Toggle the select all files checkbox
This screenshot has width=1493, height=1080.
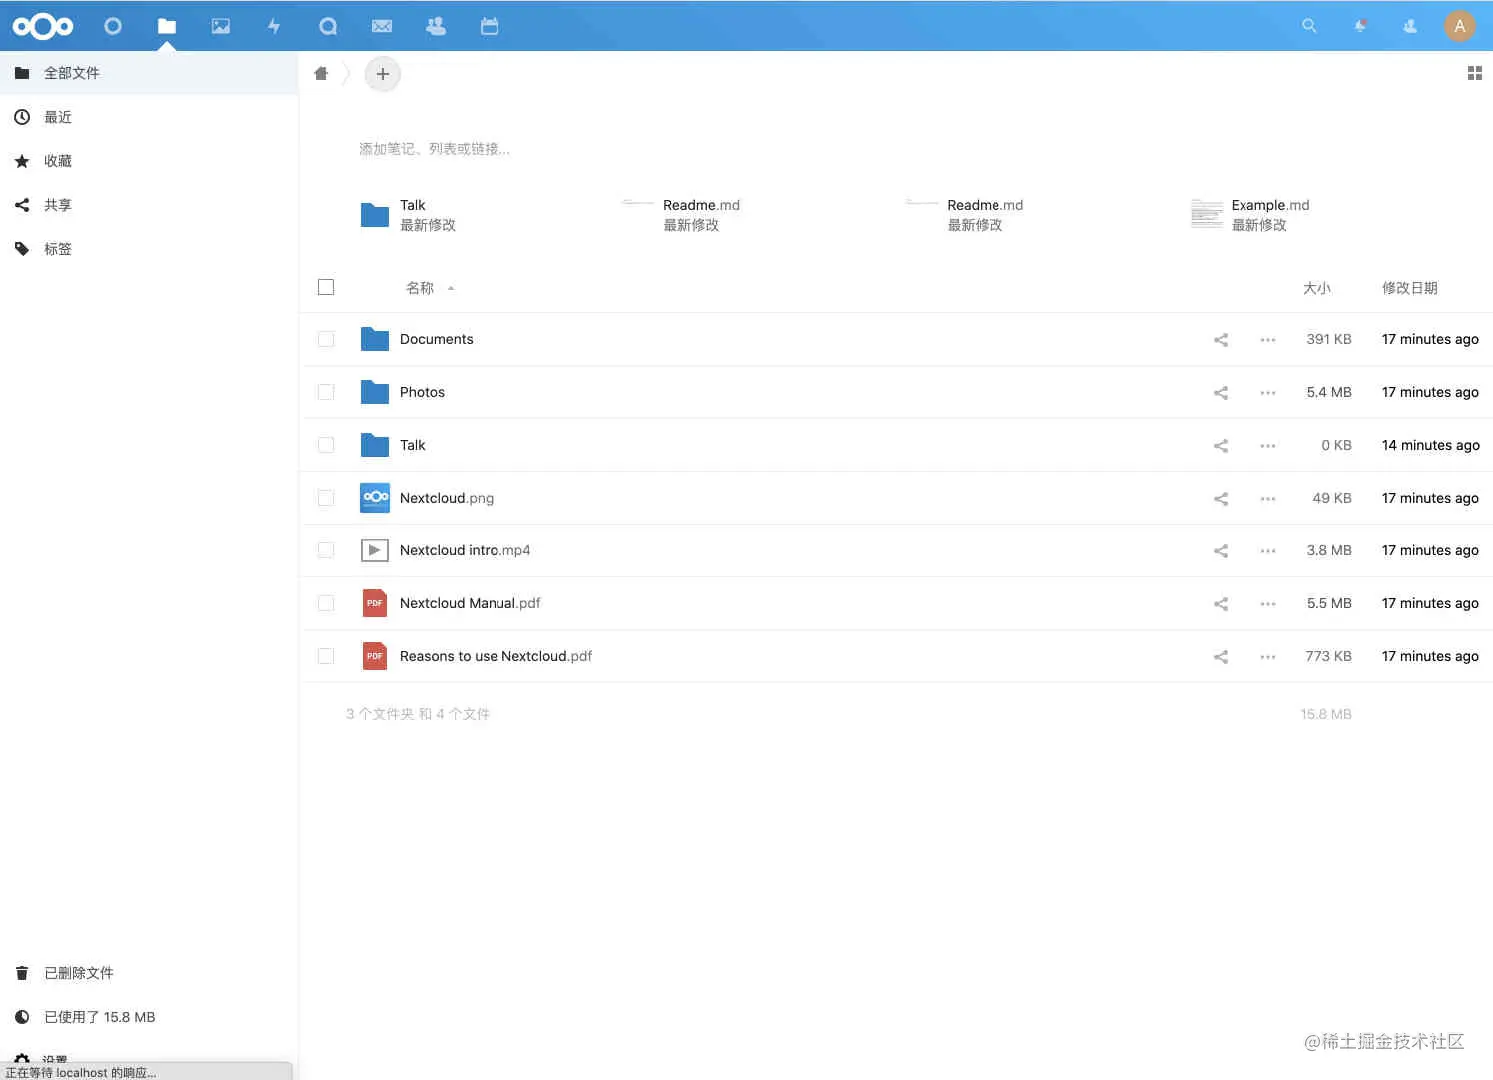click(326, 287)
